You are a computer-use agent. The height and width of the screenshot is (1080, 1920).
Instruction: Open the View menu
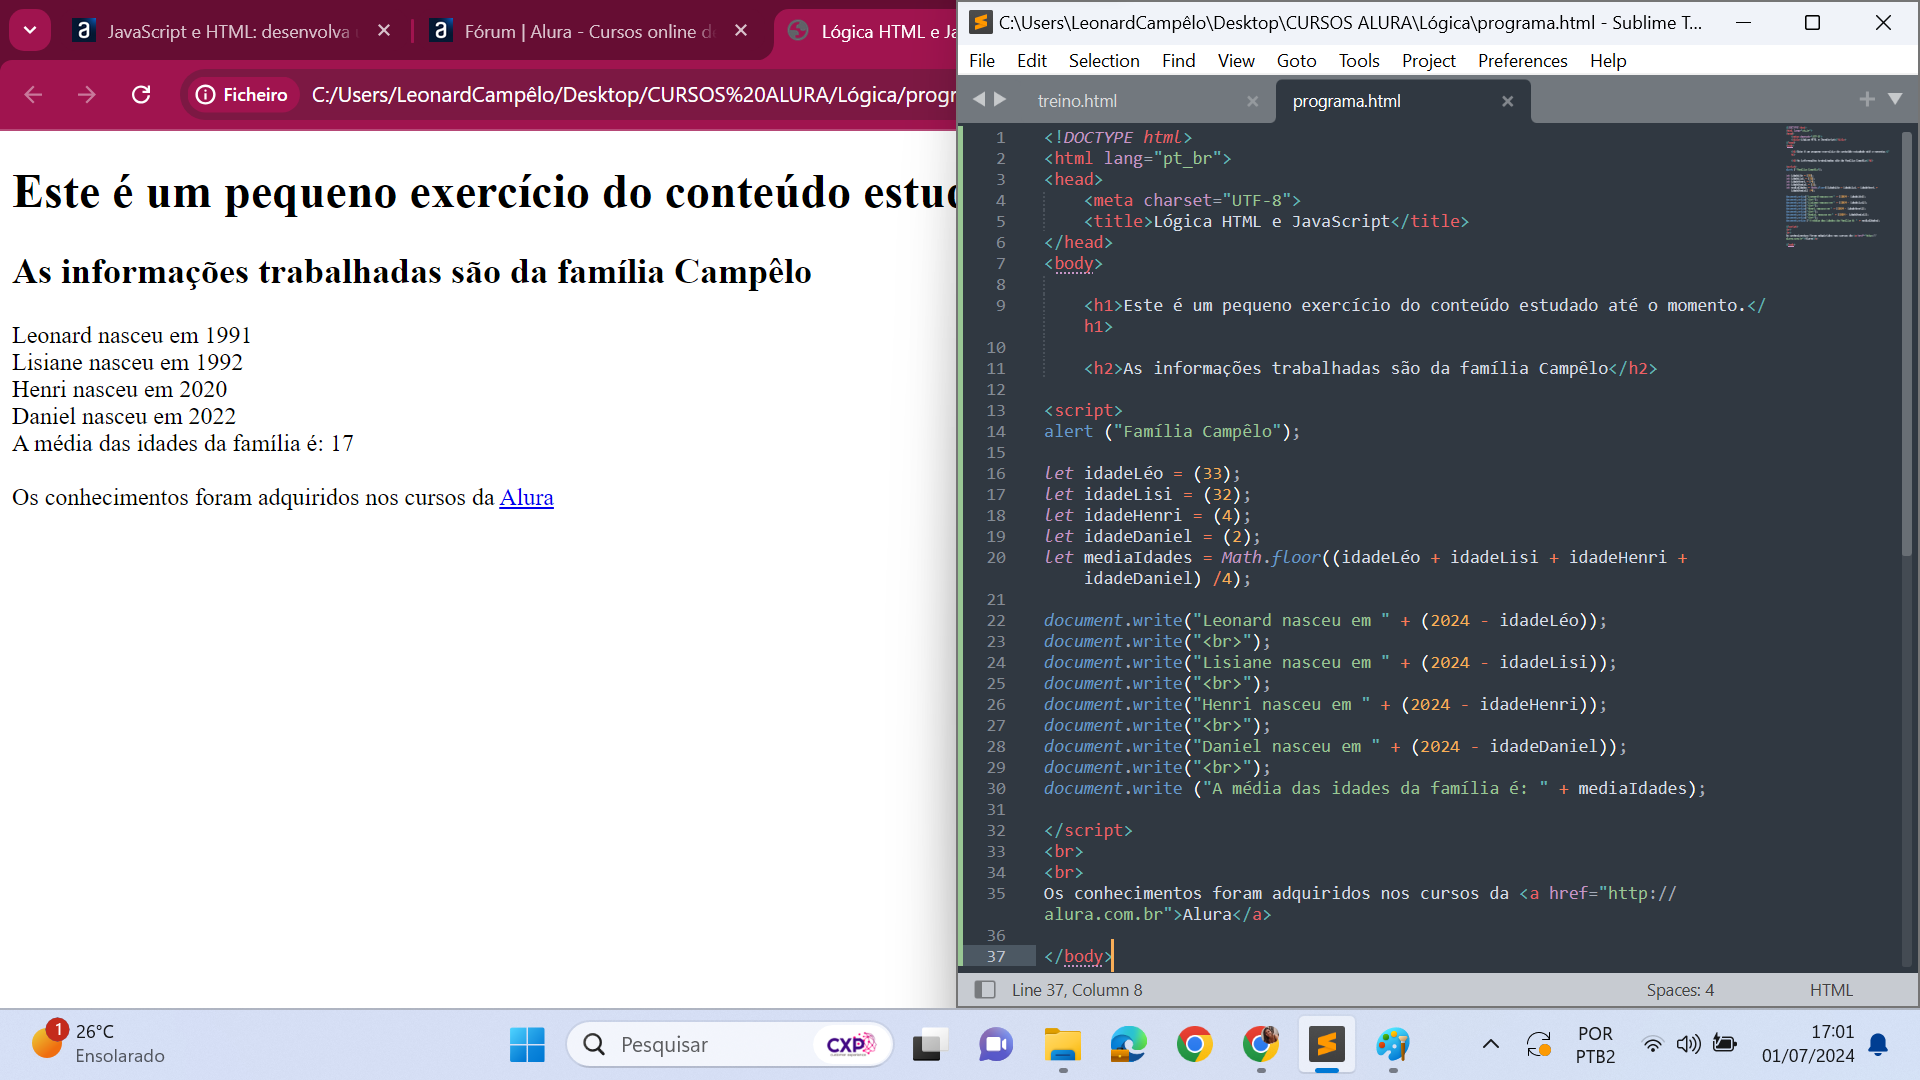(x=1235, y=61)
